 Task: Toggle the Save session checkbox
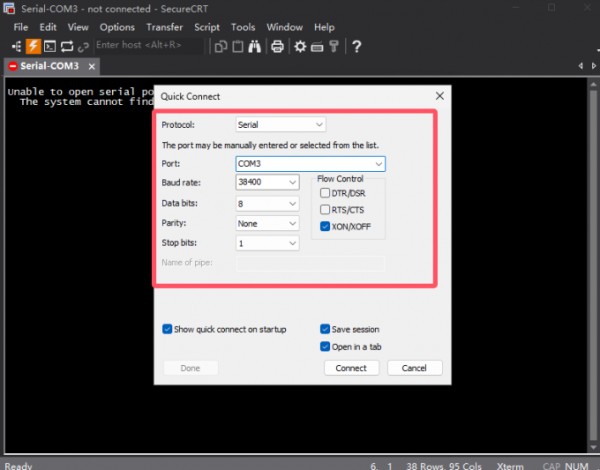click(325, 329)
